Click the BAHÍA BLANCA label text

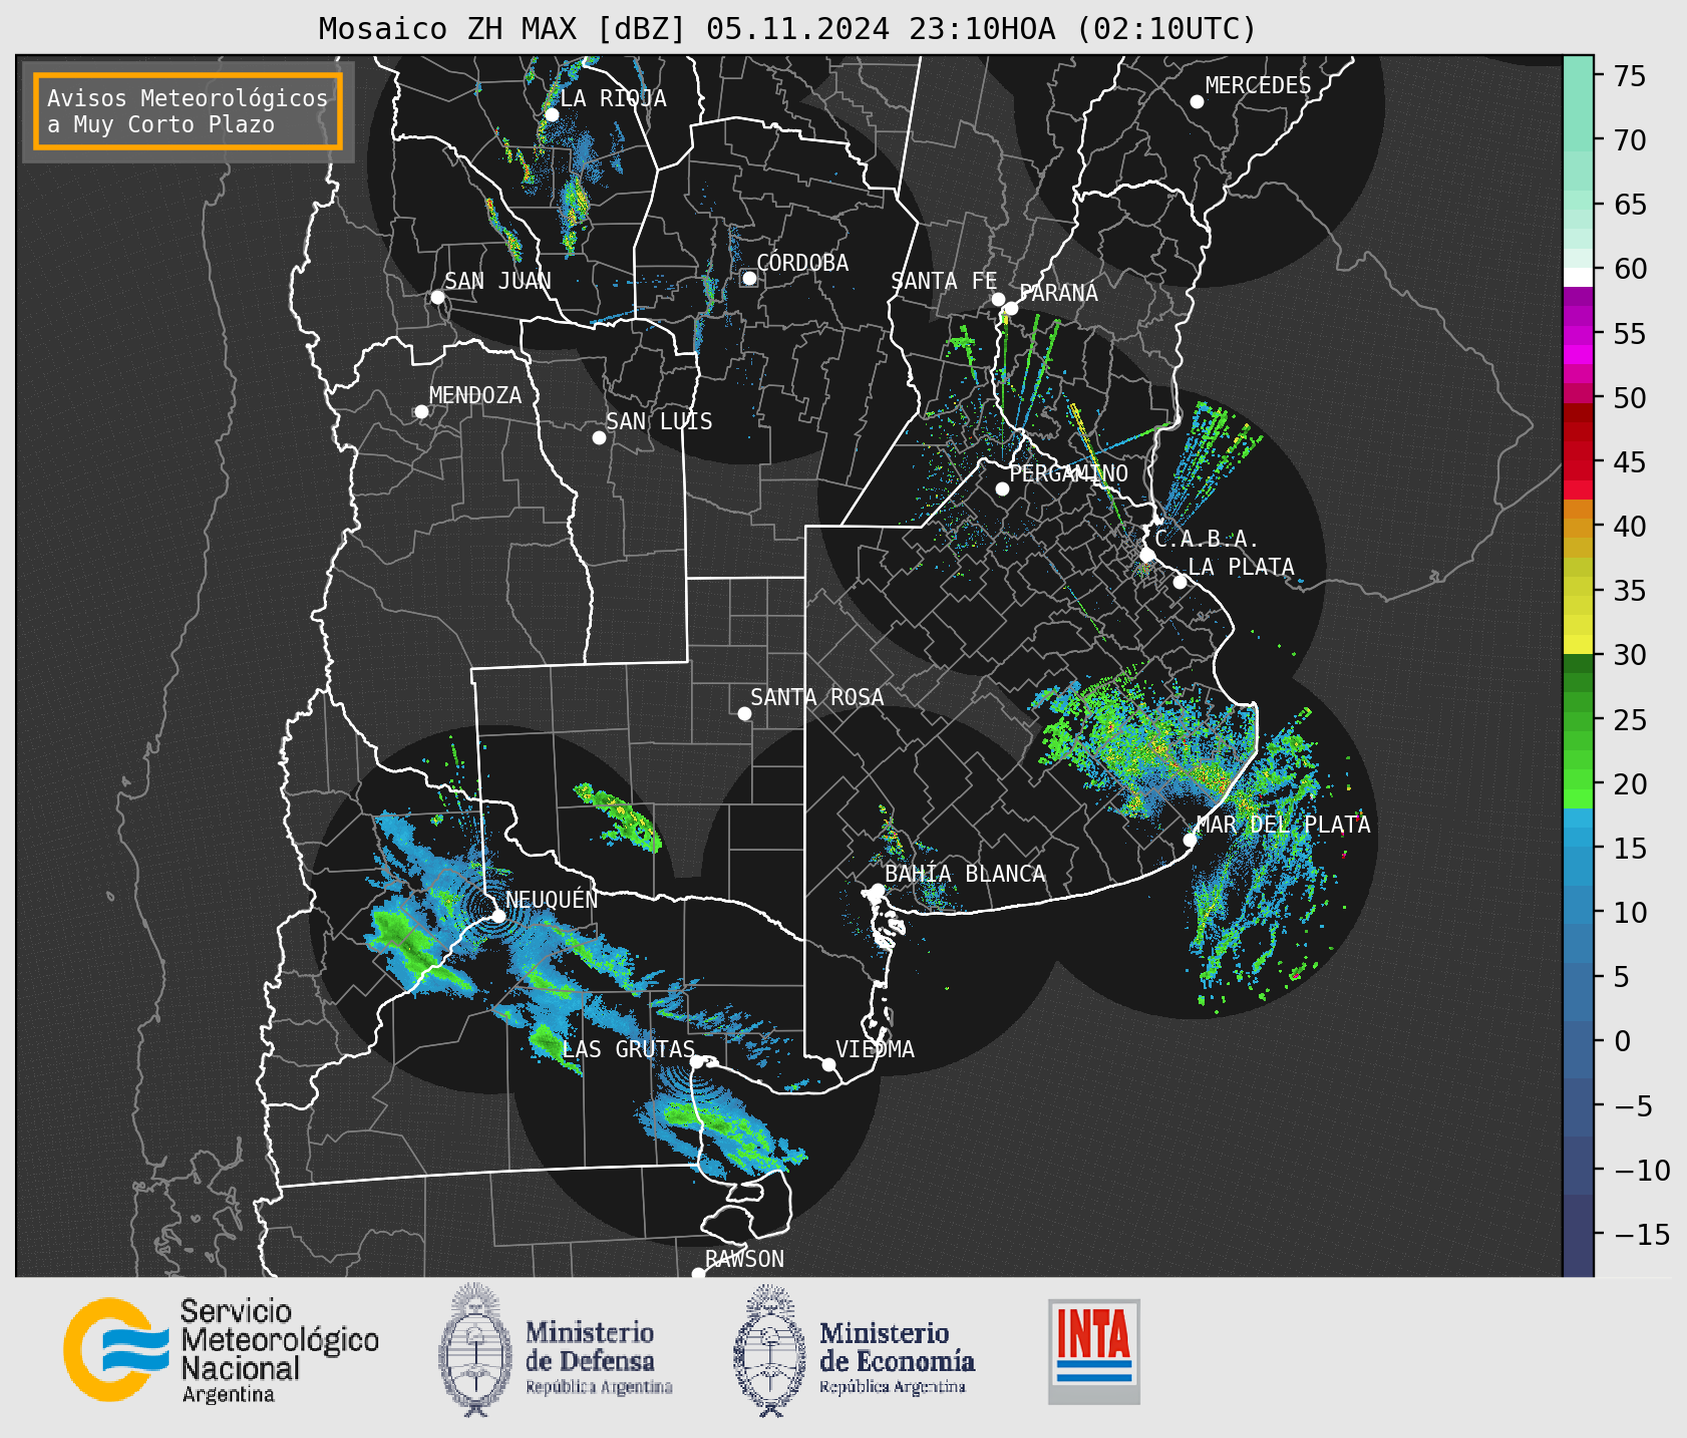click(965, 874)
